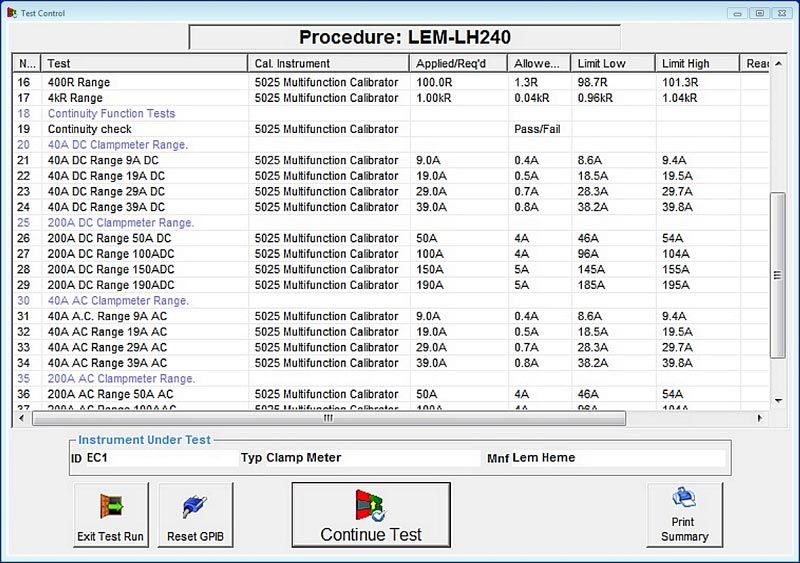
Task: Select '200A AC Clampmeter Range.' heading
Action: tap(391, 378)
